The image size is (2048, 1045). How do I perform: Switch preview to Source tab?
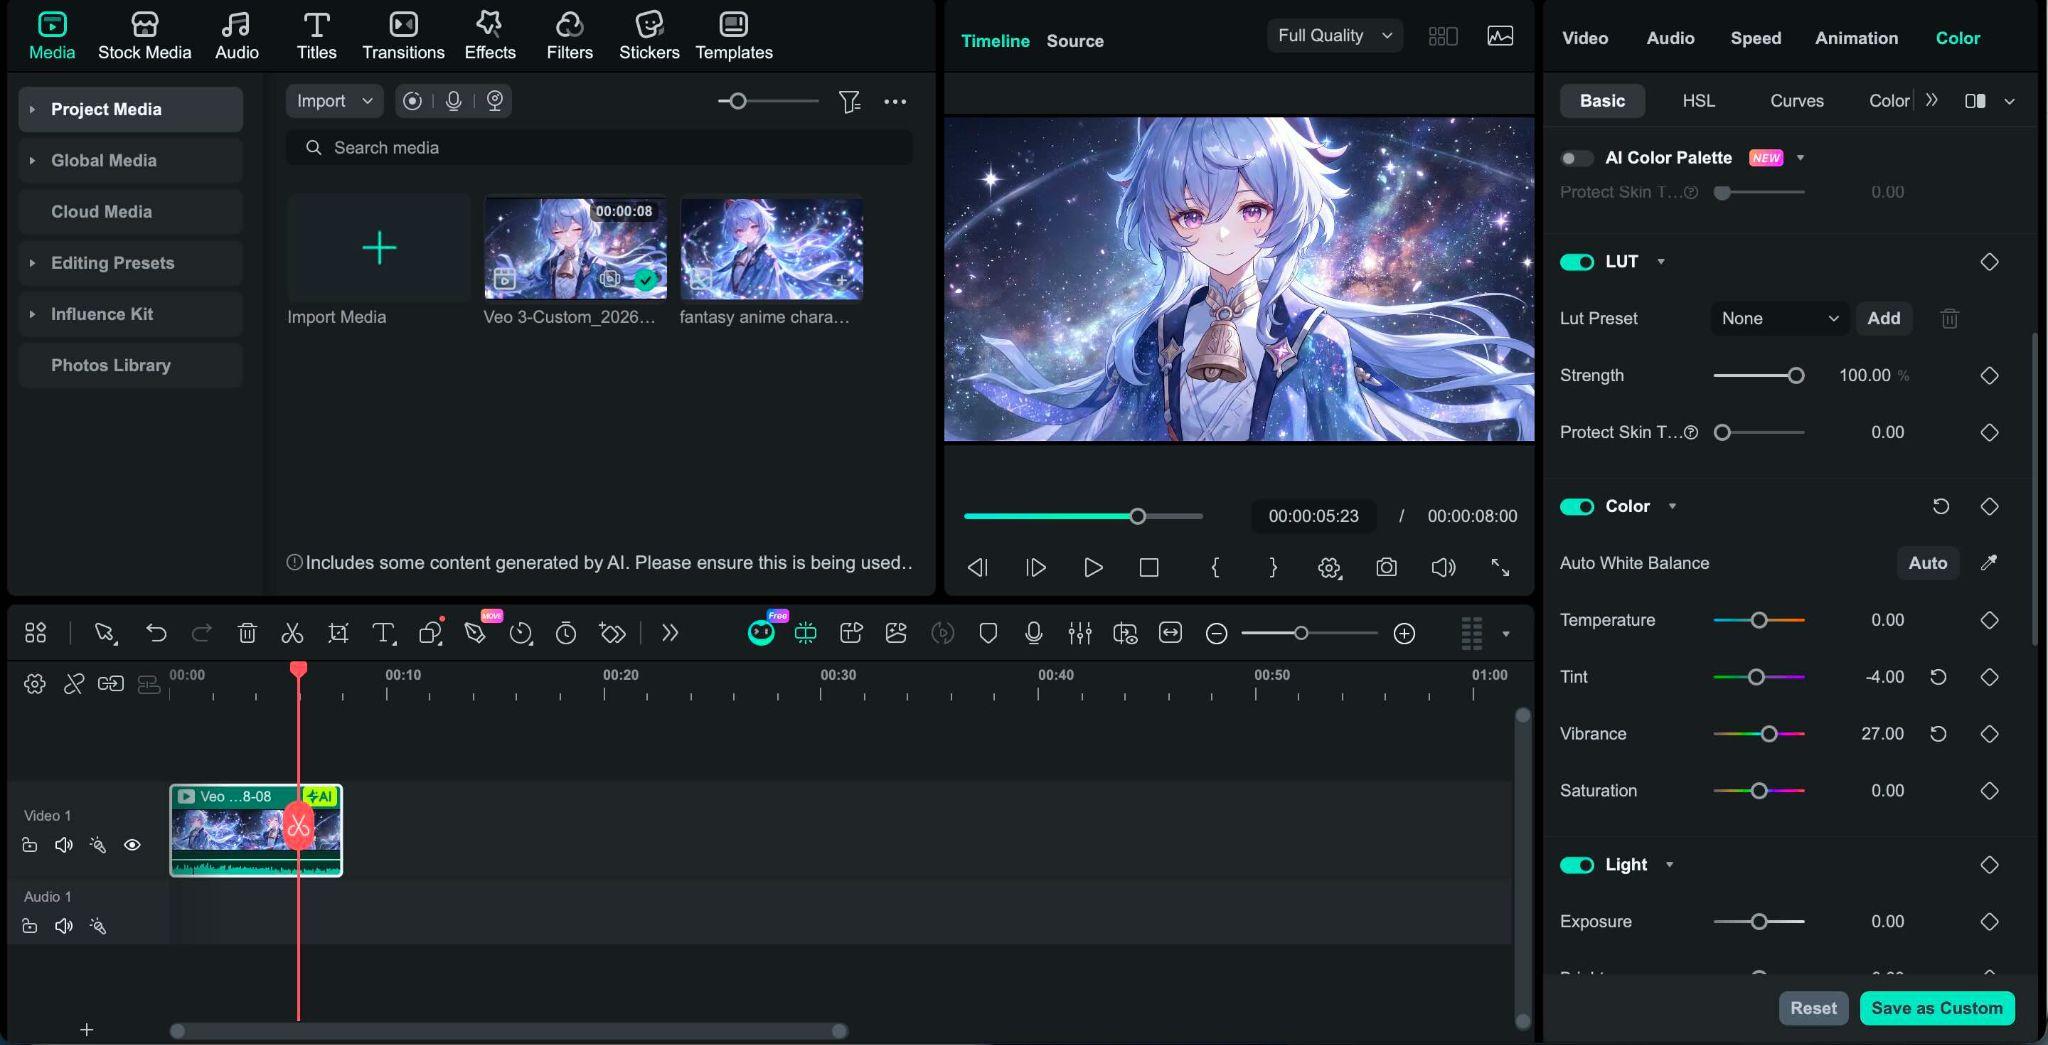pos(1075,41)
